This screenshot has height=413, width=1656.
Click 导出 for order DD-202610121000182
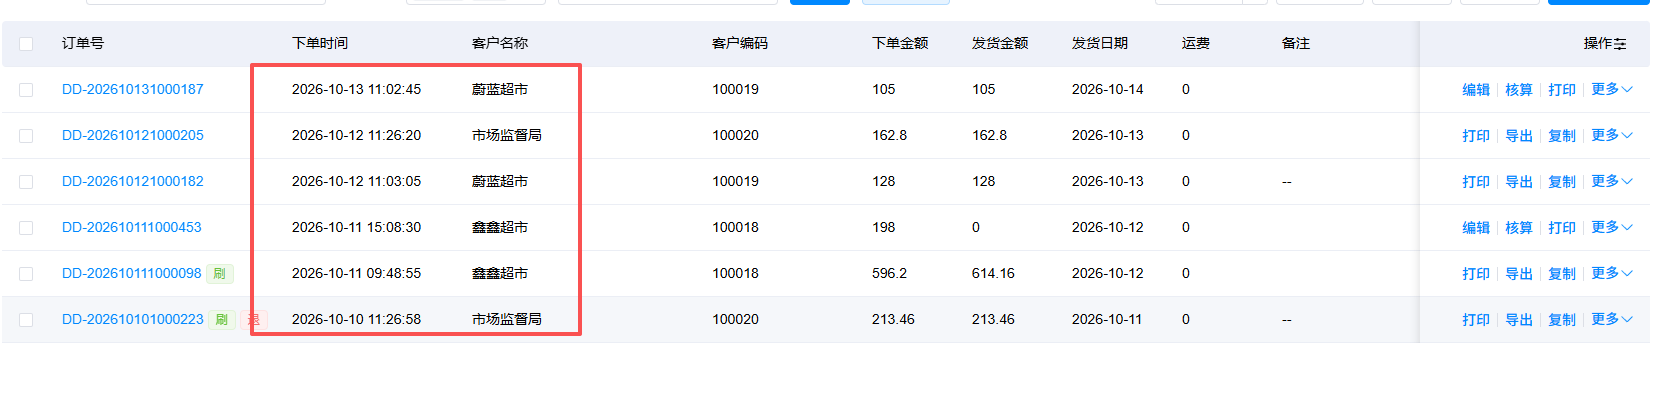point(1519,182)
